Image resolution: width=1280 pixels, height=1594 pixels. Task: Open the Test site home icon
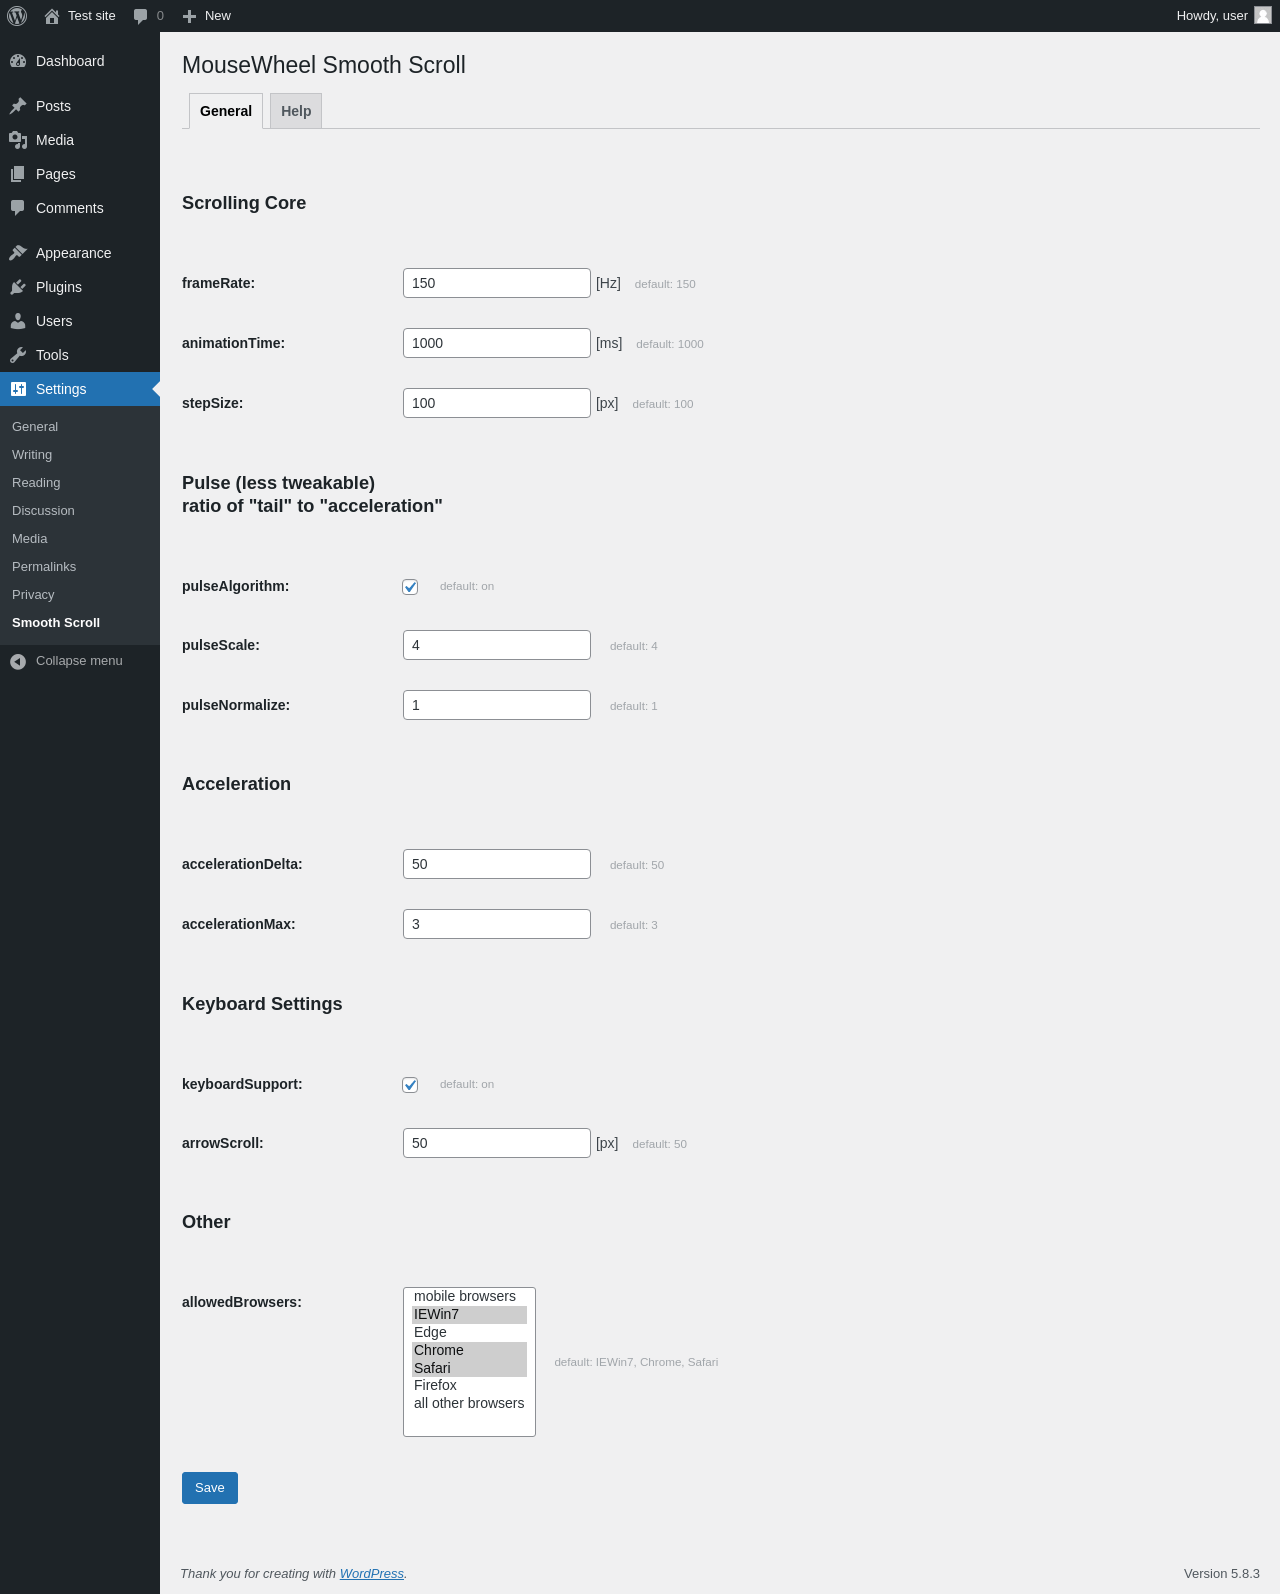(x=52, y=16)
